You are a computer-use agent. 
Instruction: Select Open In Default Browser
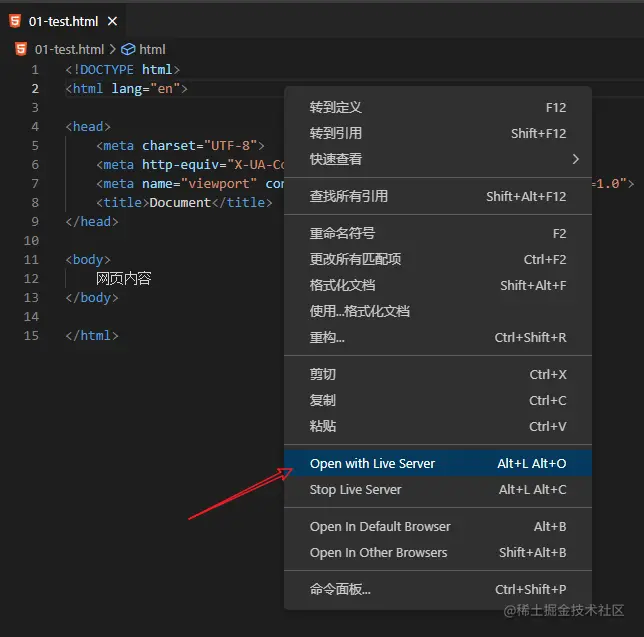(438, 526)
